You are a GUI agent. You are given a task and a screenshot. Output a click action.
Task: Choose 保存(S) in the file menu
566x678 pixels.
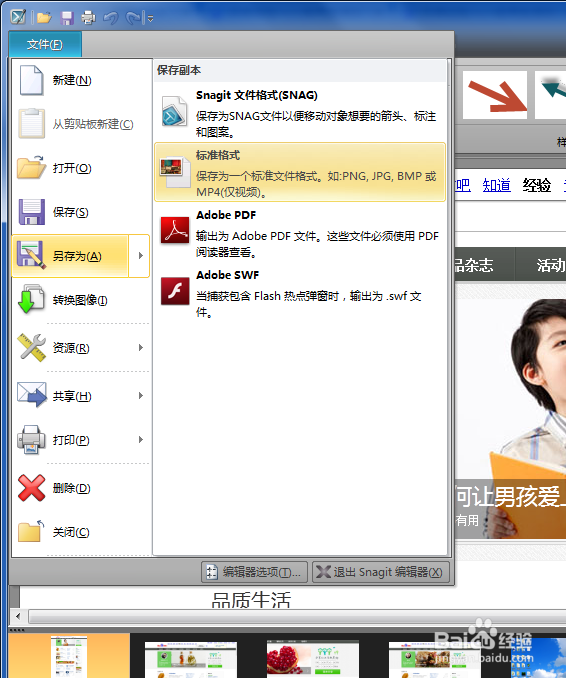point(81,212)
